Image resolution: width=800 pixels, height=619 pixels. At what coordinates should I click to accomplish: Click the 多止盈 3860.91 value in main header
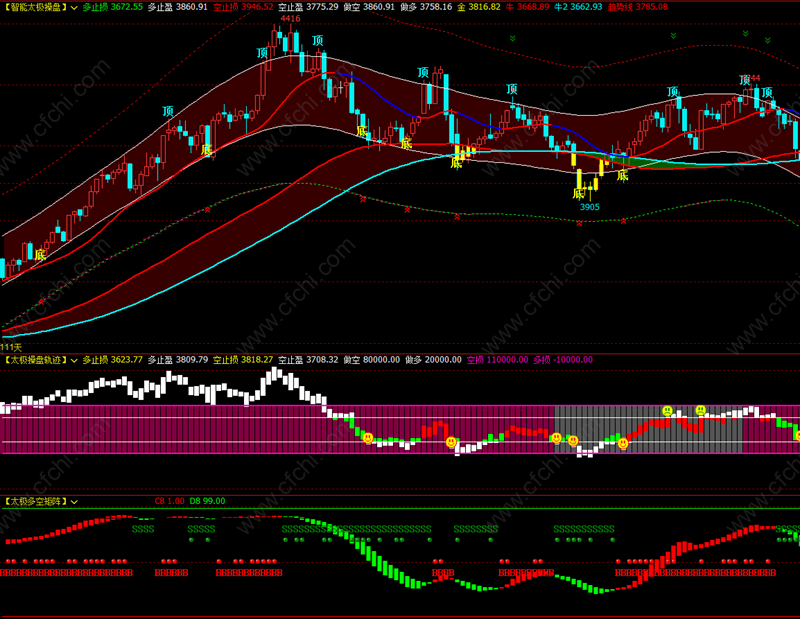pyautogui.click(x=178, y=7)
